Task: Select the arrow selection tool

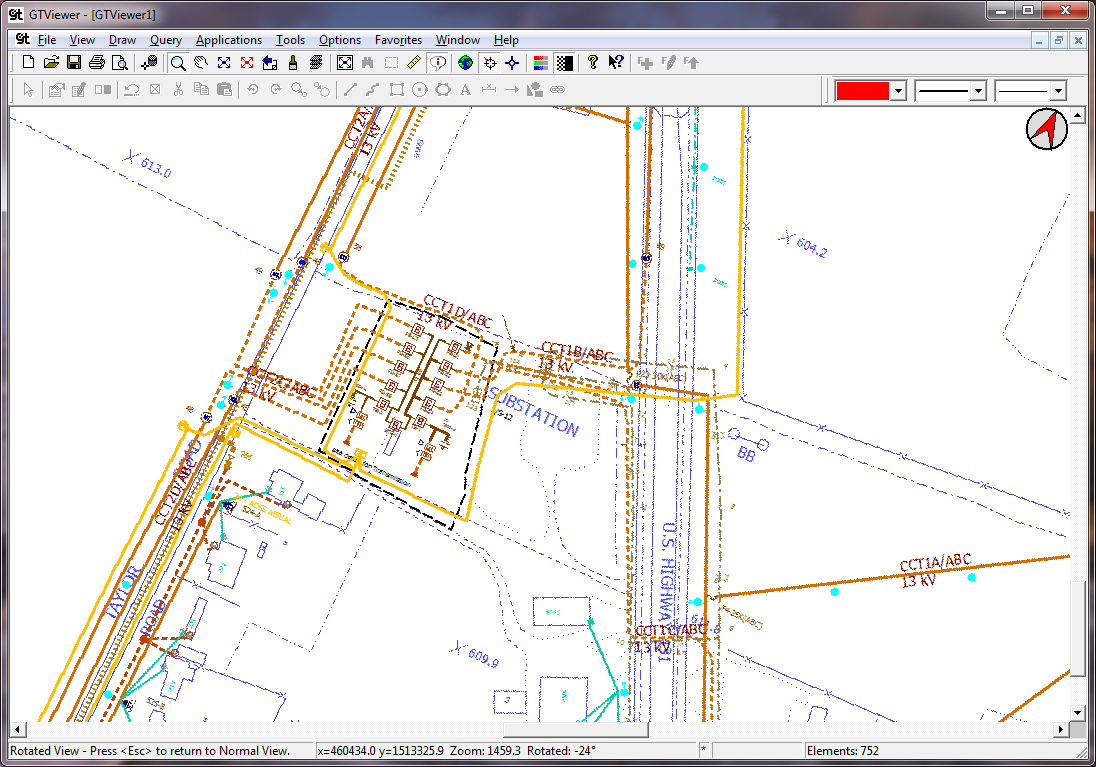Action: pyautogui.click(x=26, y=89)
